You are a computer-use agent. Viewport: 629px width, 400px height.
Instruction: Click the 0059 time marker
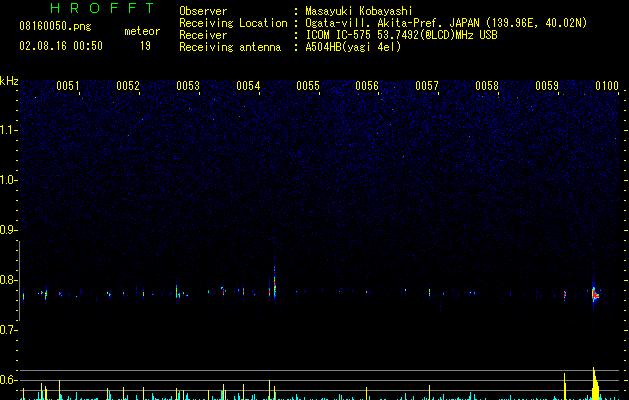[547, 86]
